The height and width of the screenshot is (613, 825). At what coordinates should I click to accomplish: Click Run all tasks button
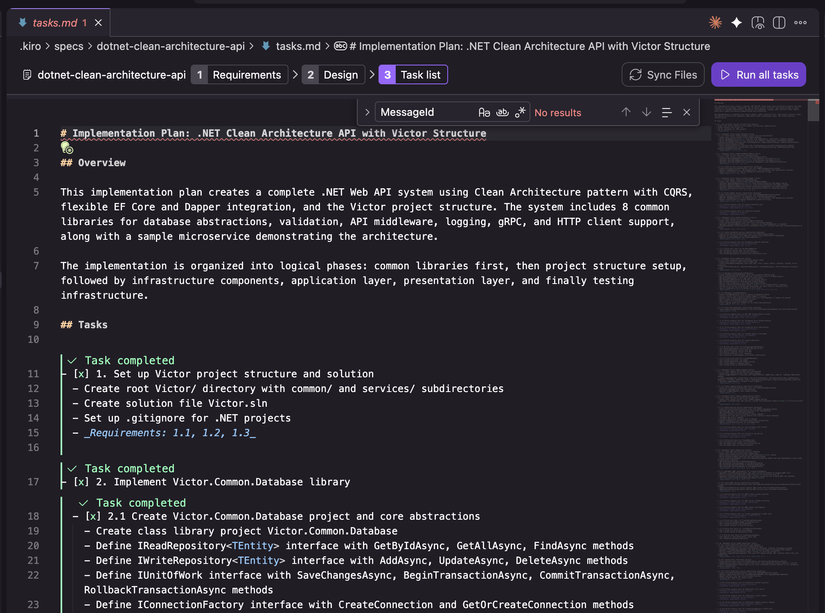pyautogui.click(x=759, y=75)
